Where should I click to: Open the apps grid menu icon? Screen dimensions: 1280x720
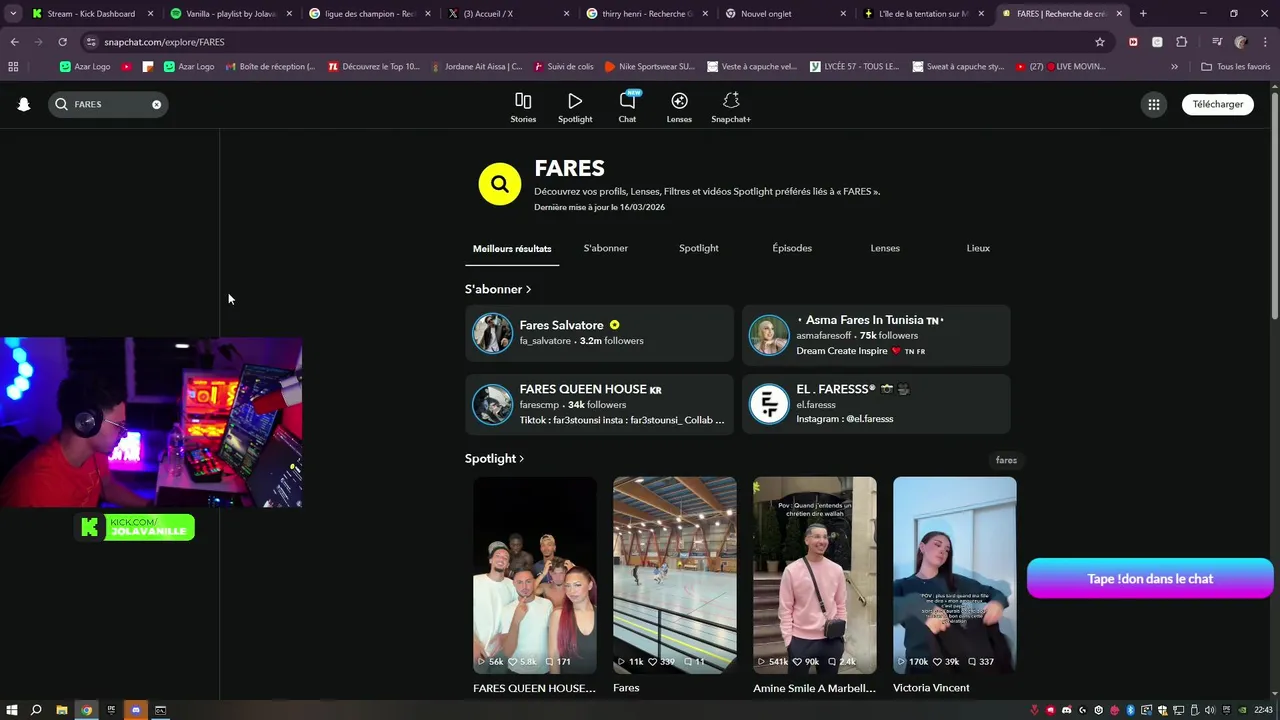(1154, 104)
